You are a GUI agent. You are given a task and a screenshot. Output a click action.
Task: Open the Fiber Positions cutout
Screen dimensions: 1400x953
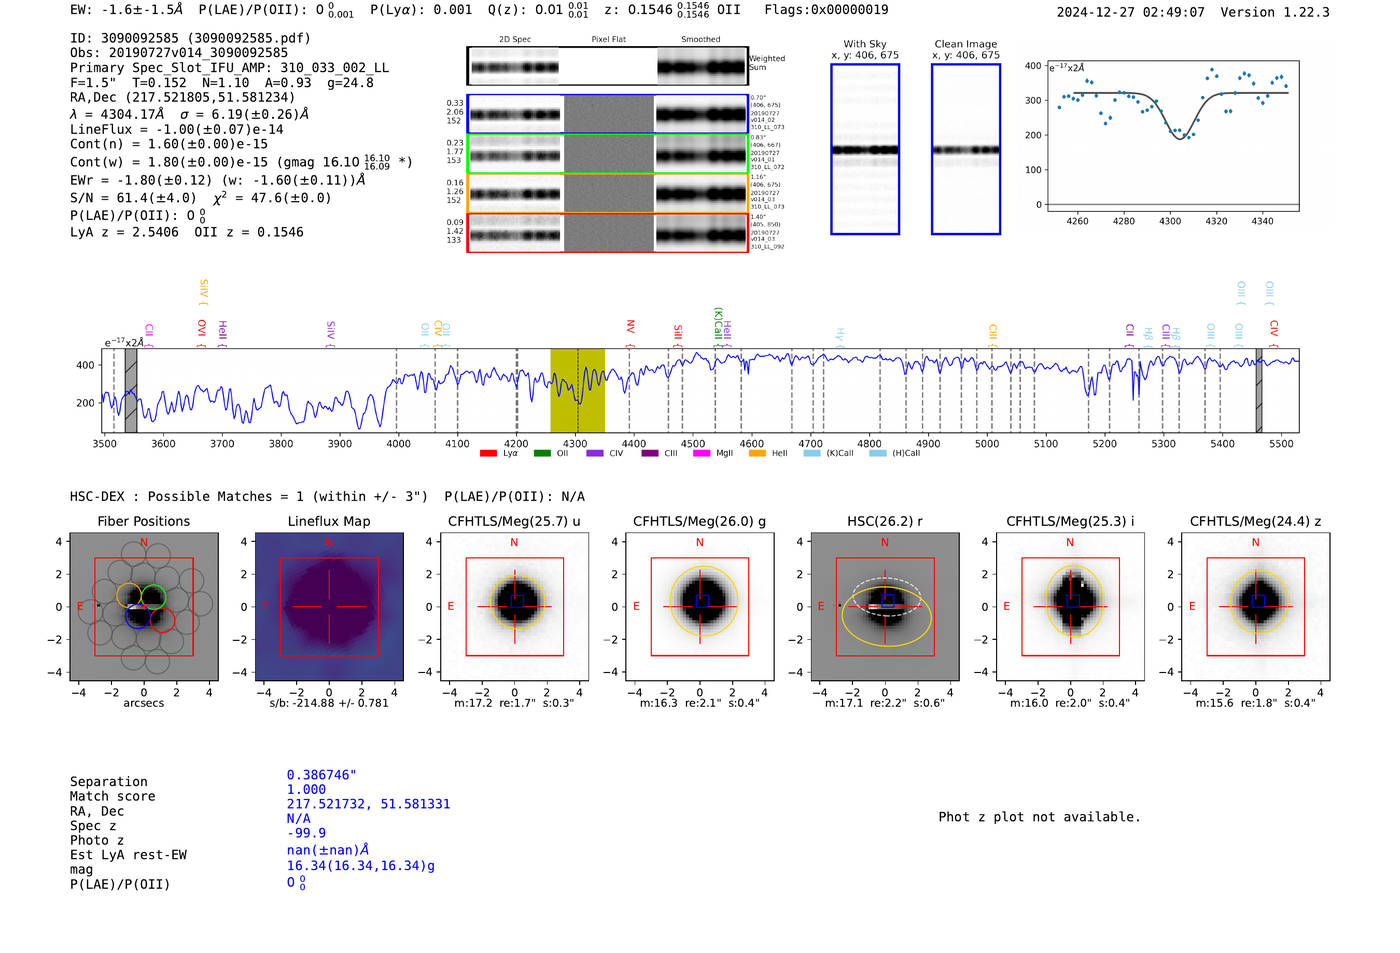[143, 606]
